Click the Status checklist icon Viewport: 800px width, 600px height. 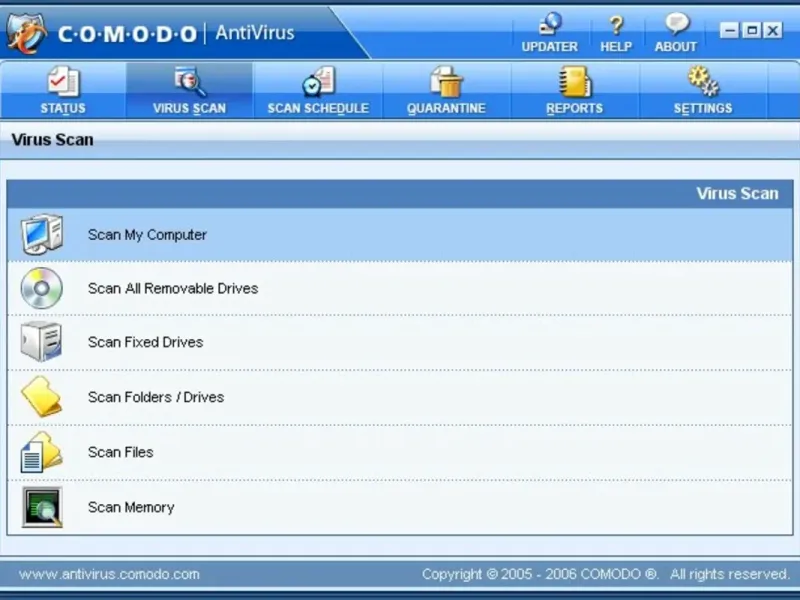(63, 81)
